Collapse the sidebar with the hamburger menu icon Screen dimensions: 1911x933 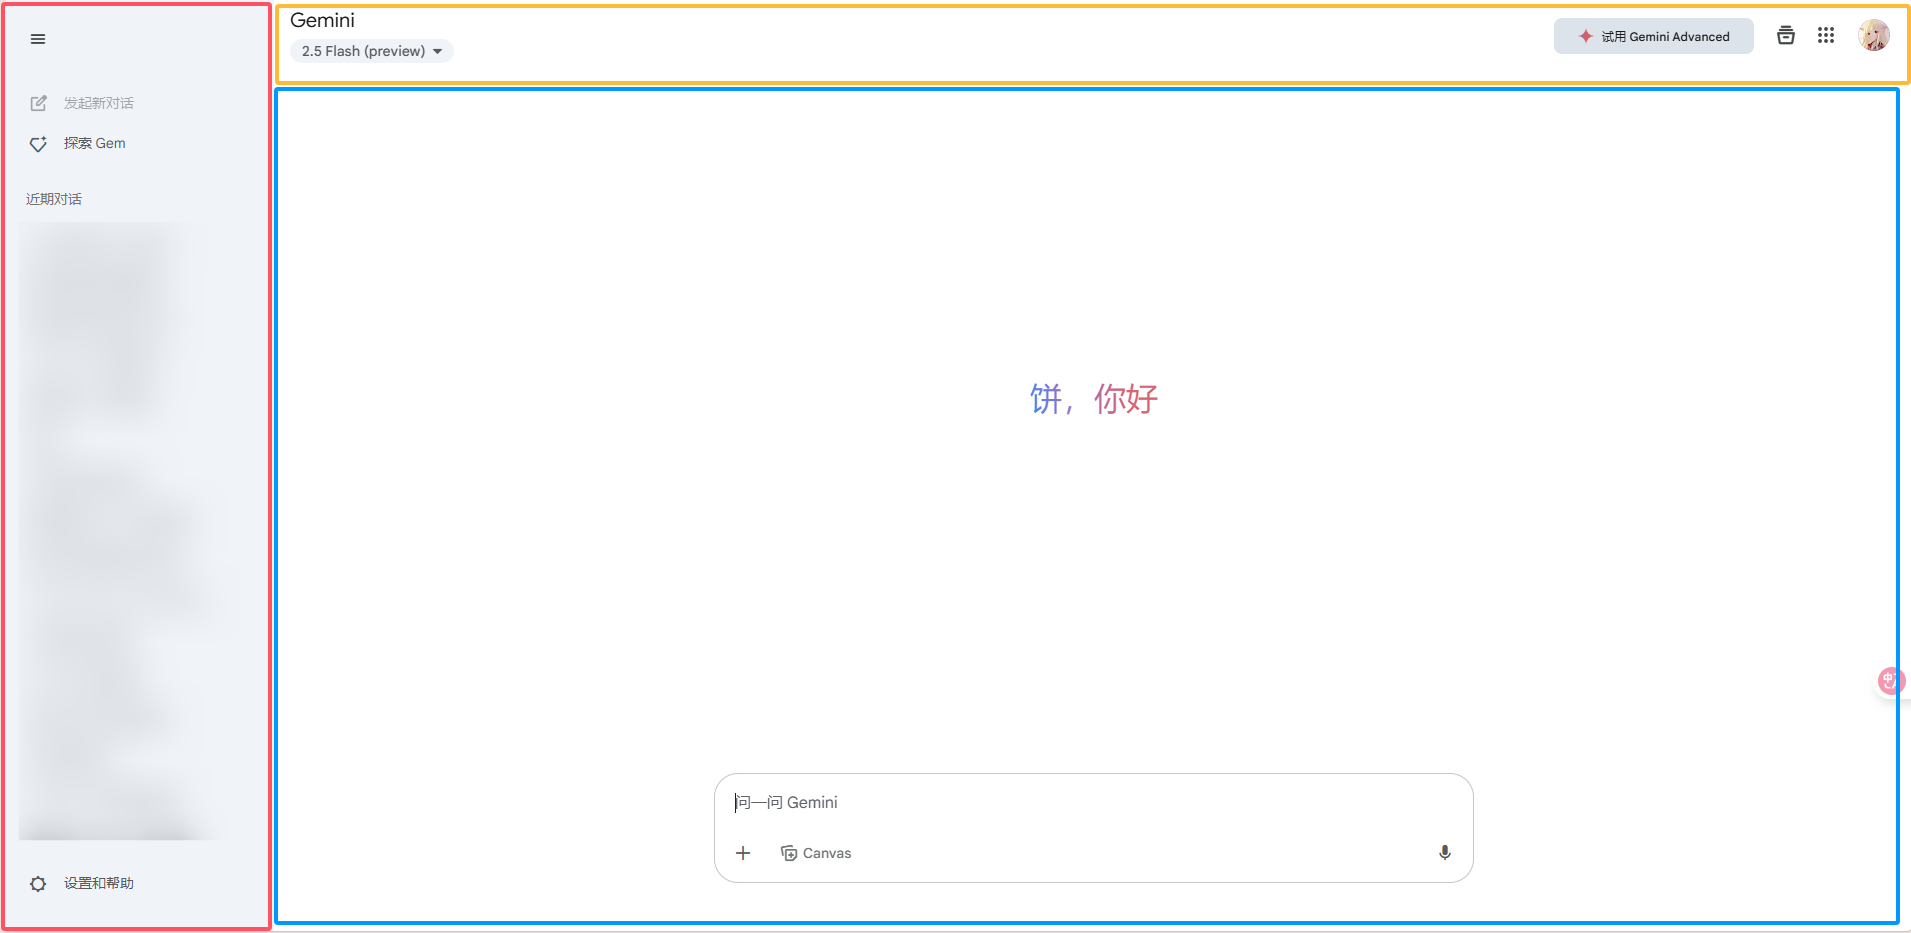point(38,39)
